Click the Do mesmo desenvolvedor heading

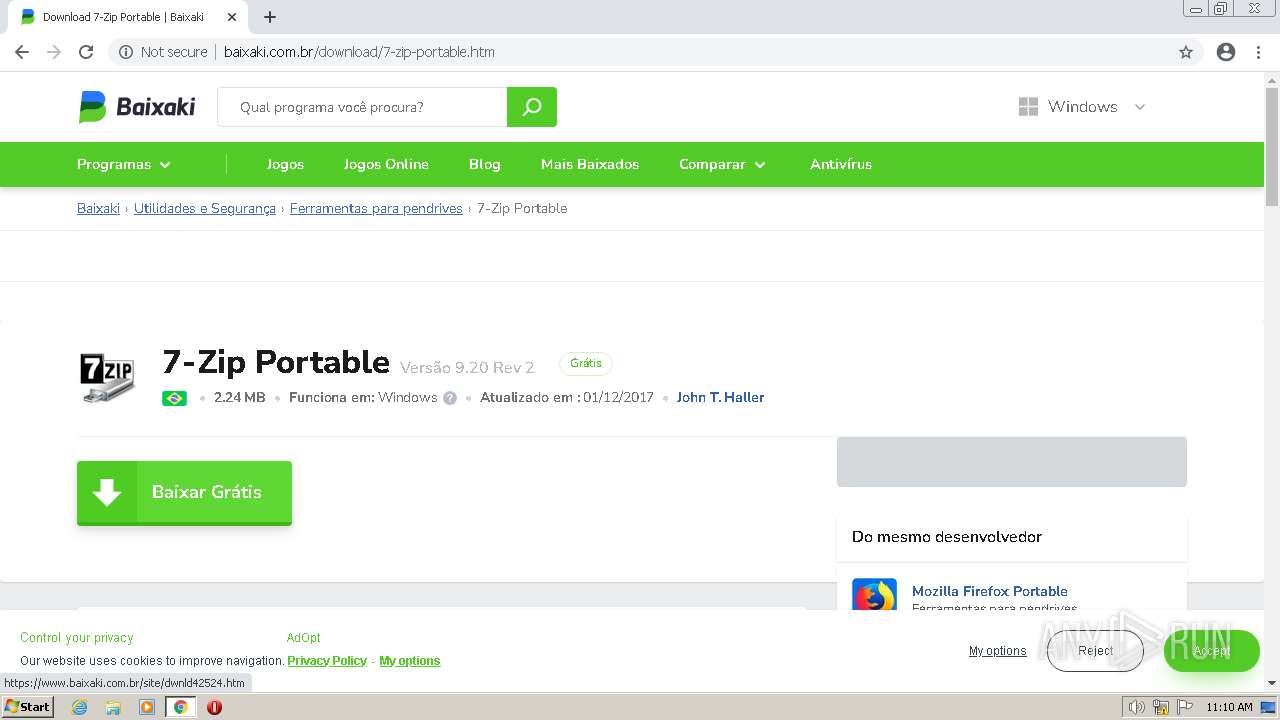click(x=947, y=537)
